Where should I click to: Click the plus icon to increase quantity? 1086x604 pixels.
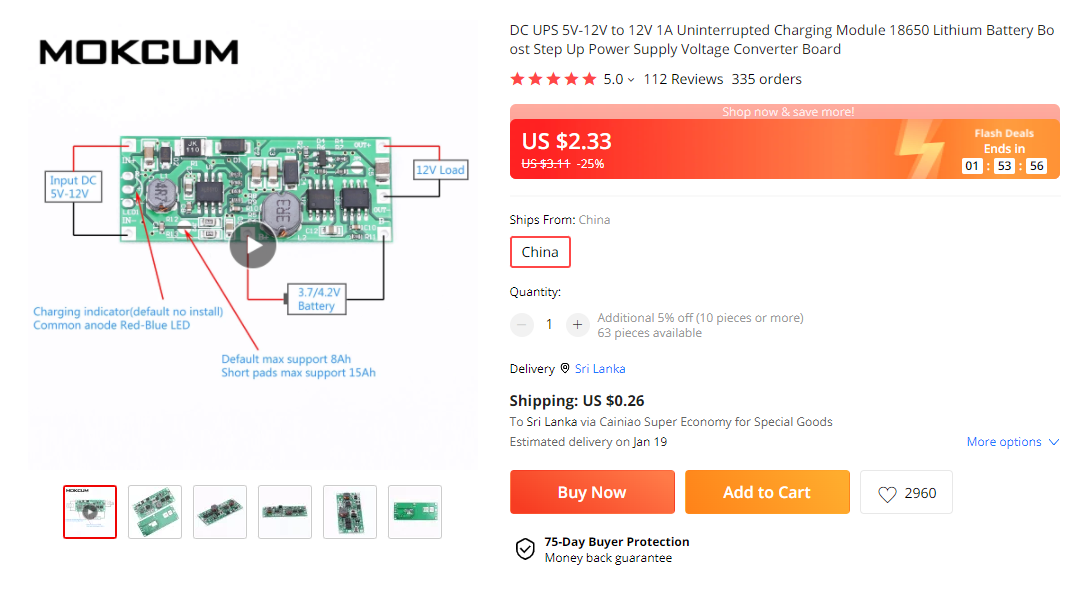click(x=577, y=324)
